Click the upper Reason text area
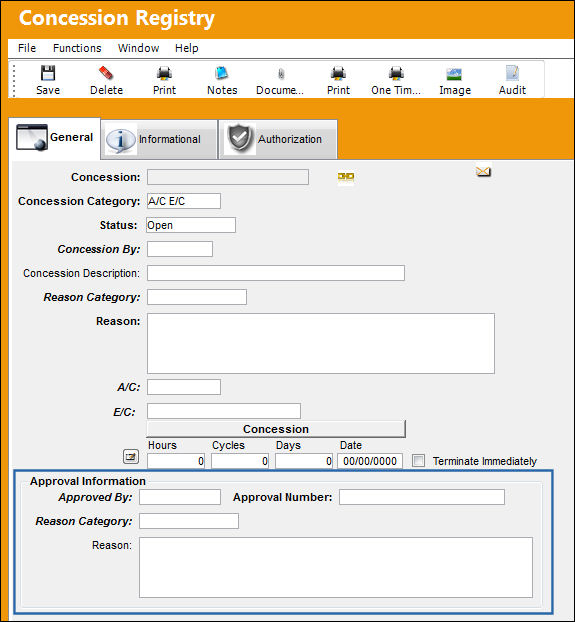The image size is (575, 622). point(321,344)
